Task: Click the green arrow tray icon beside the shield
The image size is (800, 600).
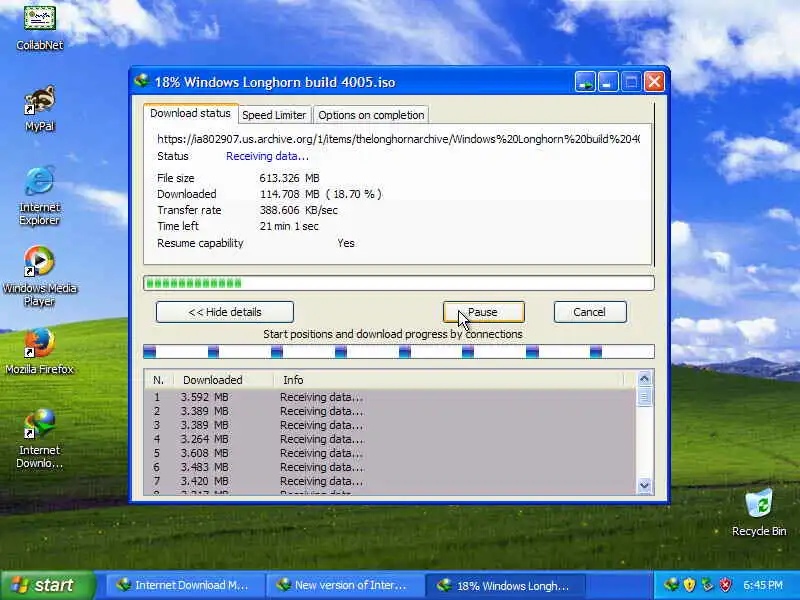Action: (707, 585)
